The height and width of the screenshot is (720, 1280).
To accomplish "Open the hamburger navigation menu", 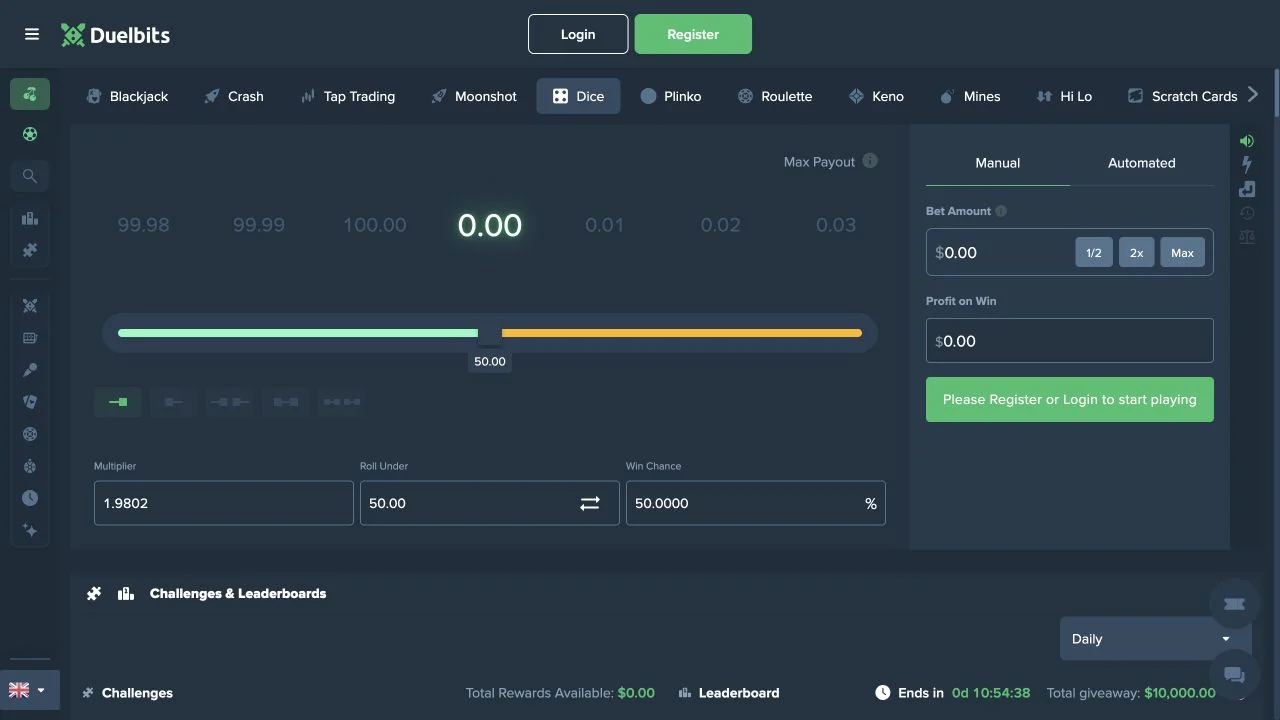I will point(32,34).
